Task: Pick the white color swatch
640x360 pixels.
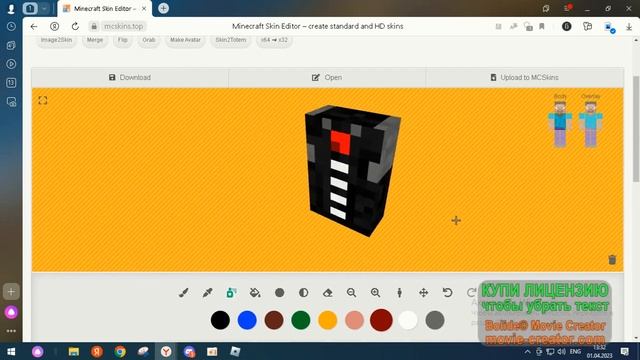Action: pyautogui.click(x=408, y=320)
